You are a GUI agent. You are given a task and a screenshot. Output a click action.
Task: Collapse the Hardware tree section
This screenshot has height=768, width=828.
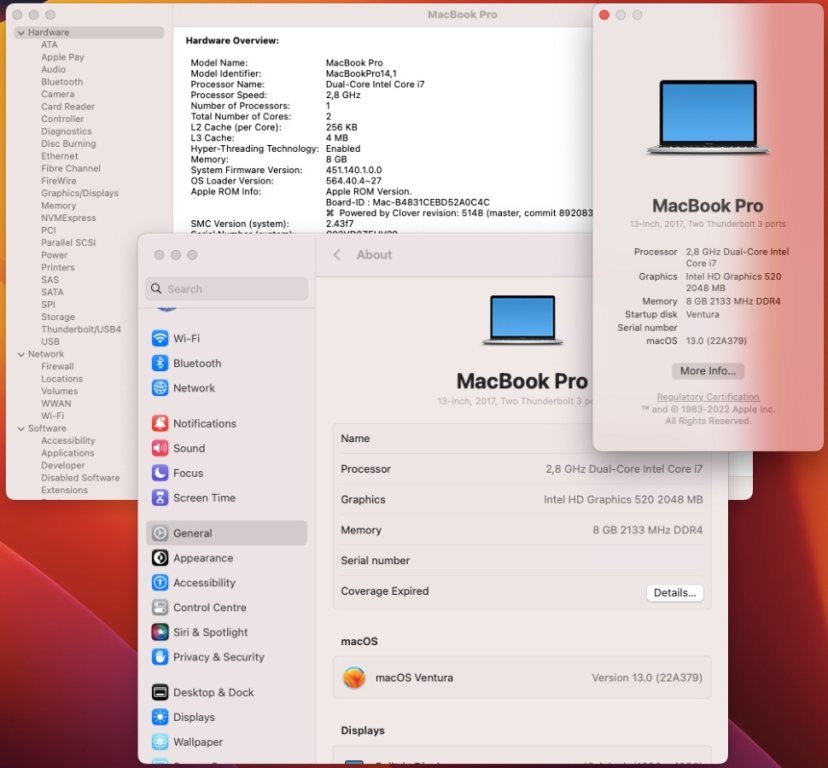20,33
